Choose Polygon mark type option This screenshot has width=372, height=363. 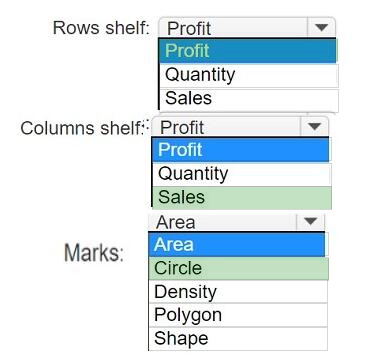238,315
